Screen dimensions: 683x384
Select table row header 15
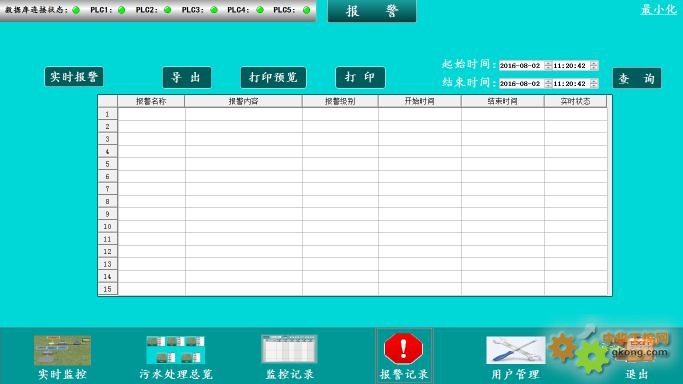pyautogui.click(x=108, y=289)
